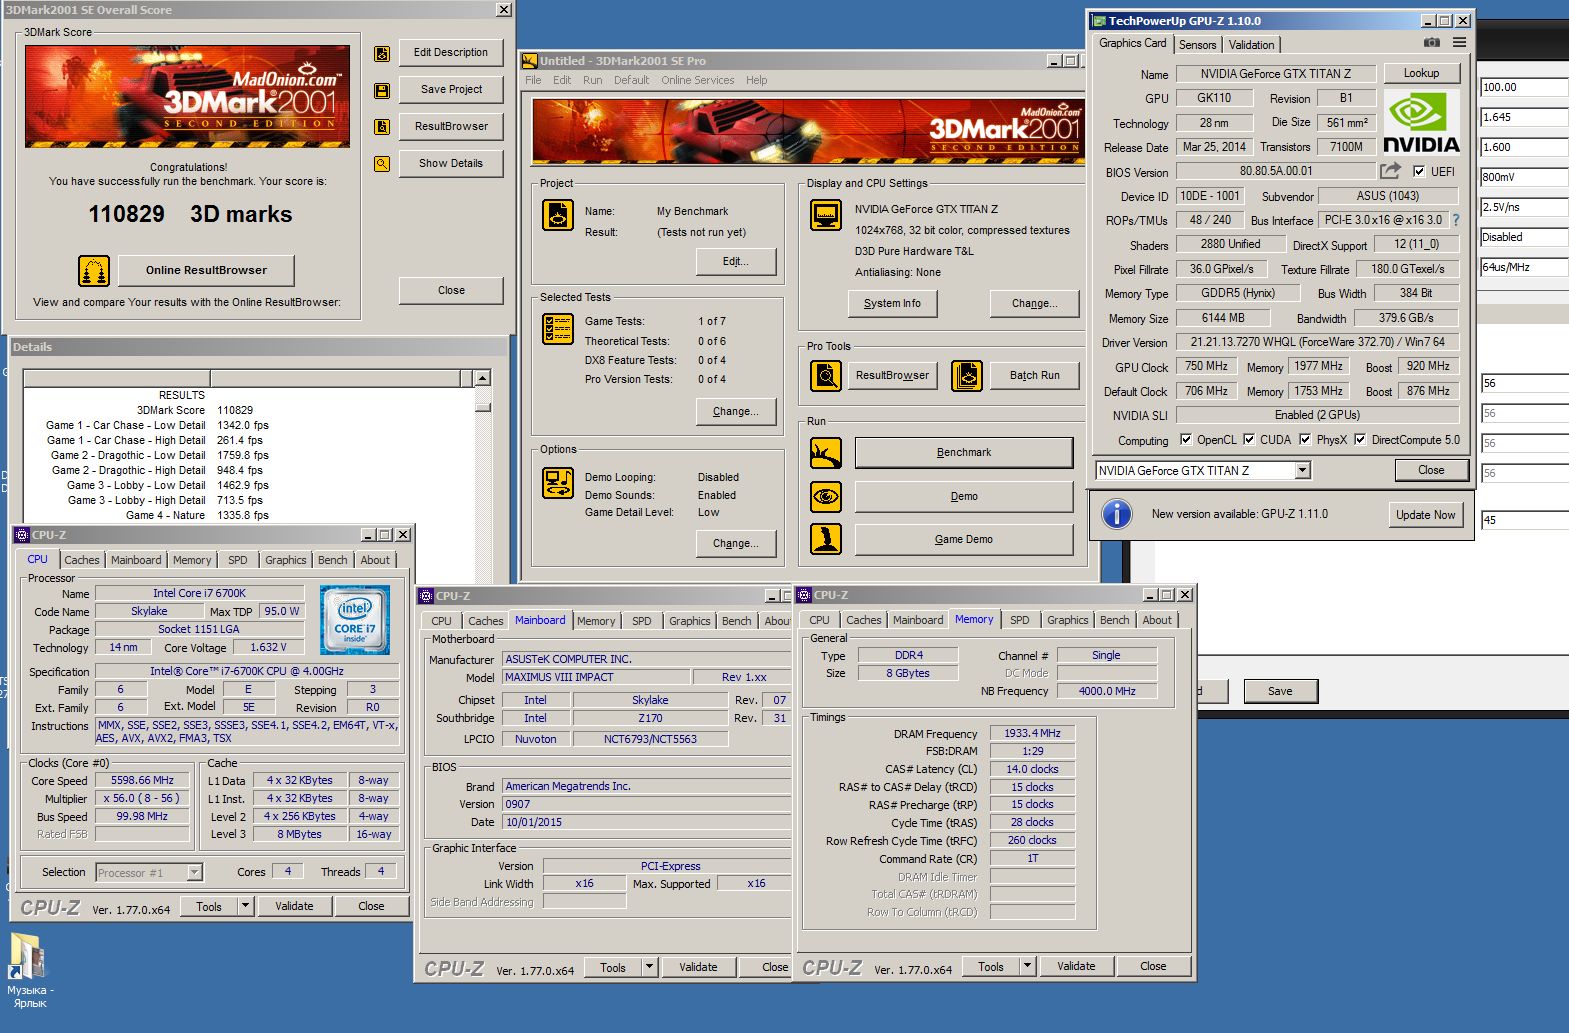The image size is (1569, 1033).
Task: Click the 100.00 input field in background window
Action: point(1524,87)
